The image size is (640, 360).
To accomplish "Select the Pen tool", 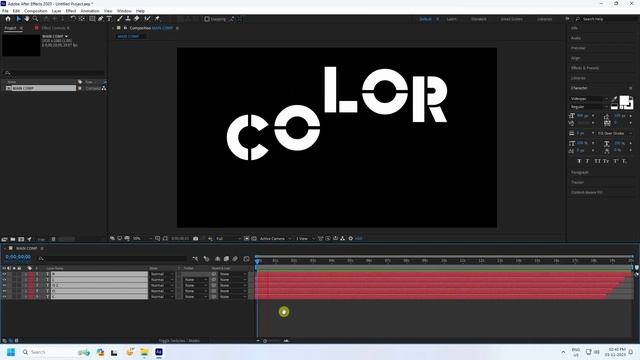I will pyautogui.click(x=101, y=19).
